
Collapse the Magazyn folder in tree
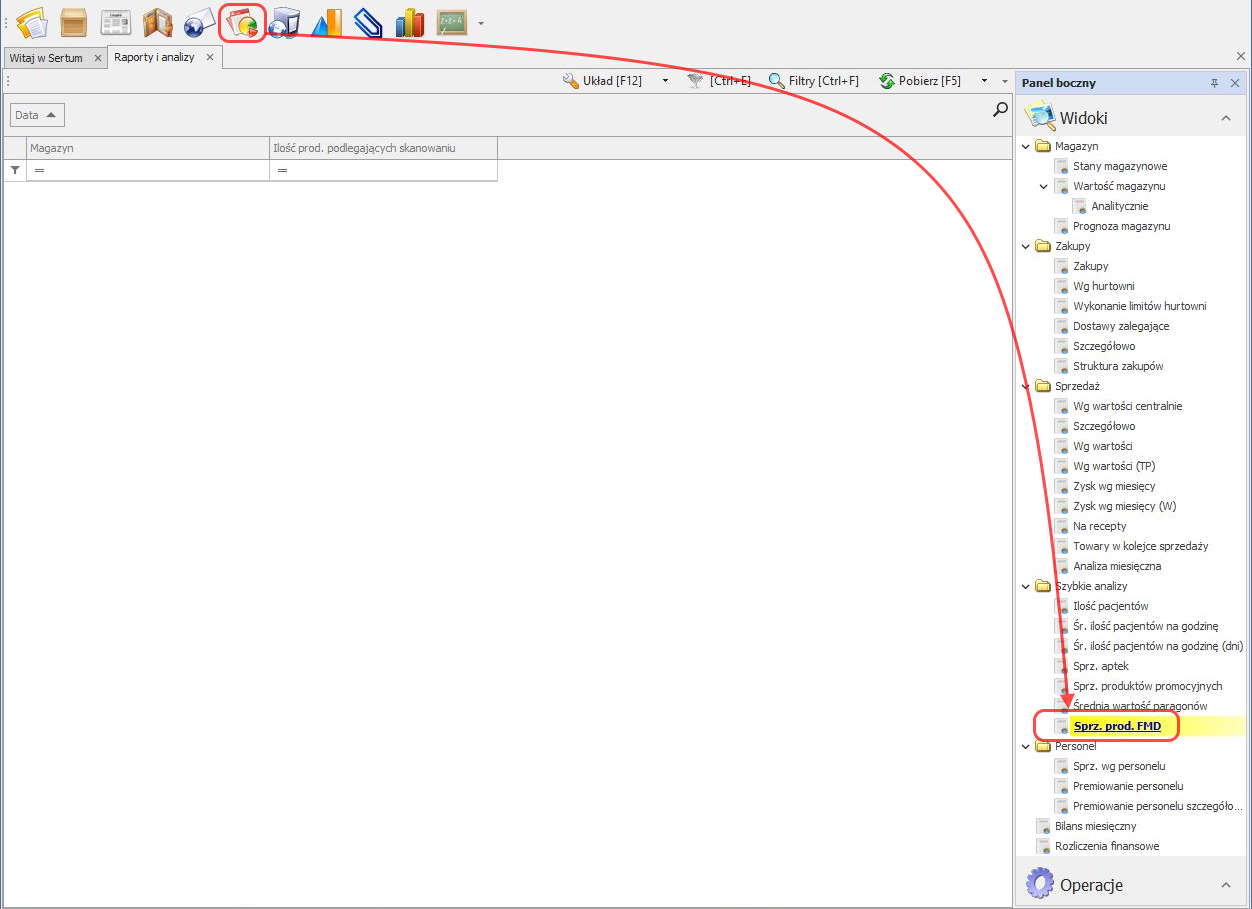point(1026,146)
